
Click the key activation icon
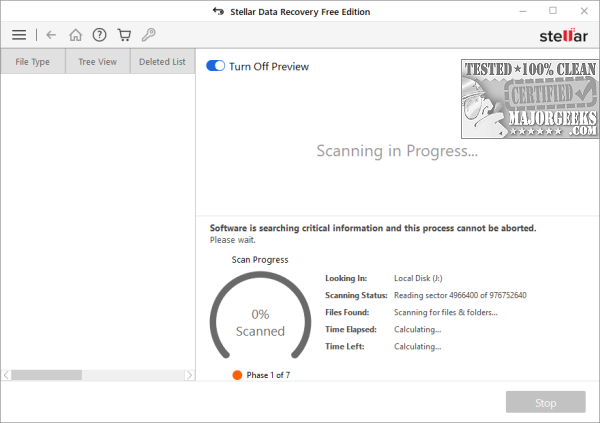(148, 35)
